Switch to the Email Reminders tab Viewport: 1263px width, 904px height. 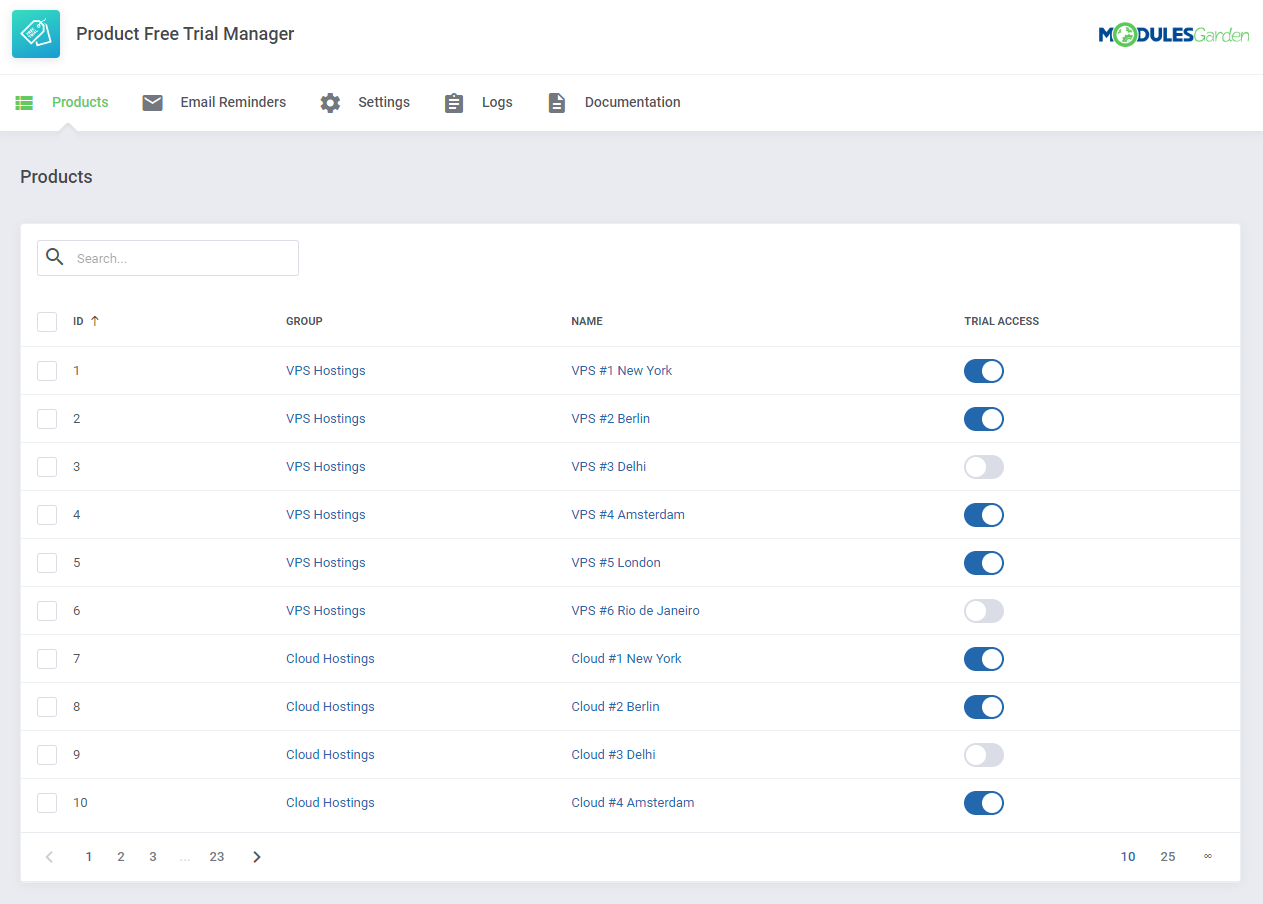pyautogui.click(x=232, y=102)
